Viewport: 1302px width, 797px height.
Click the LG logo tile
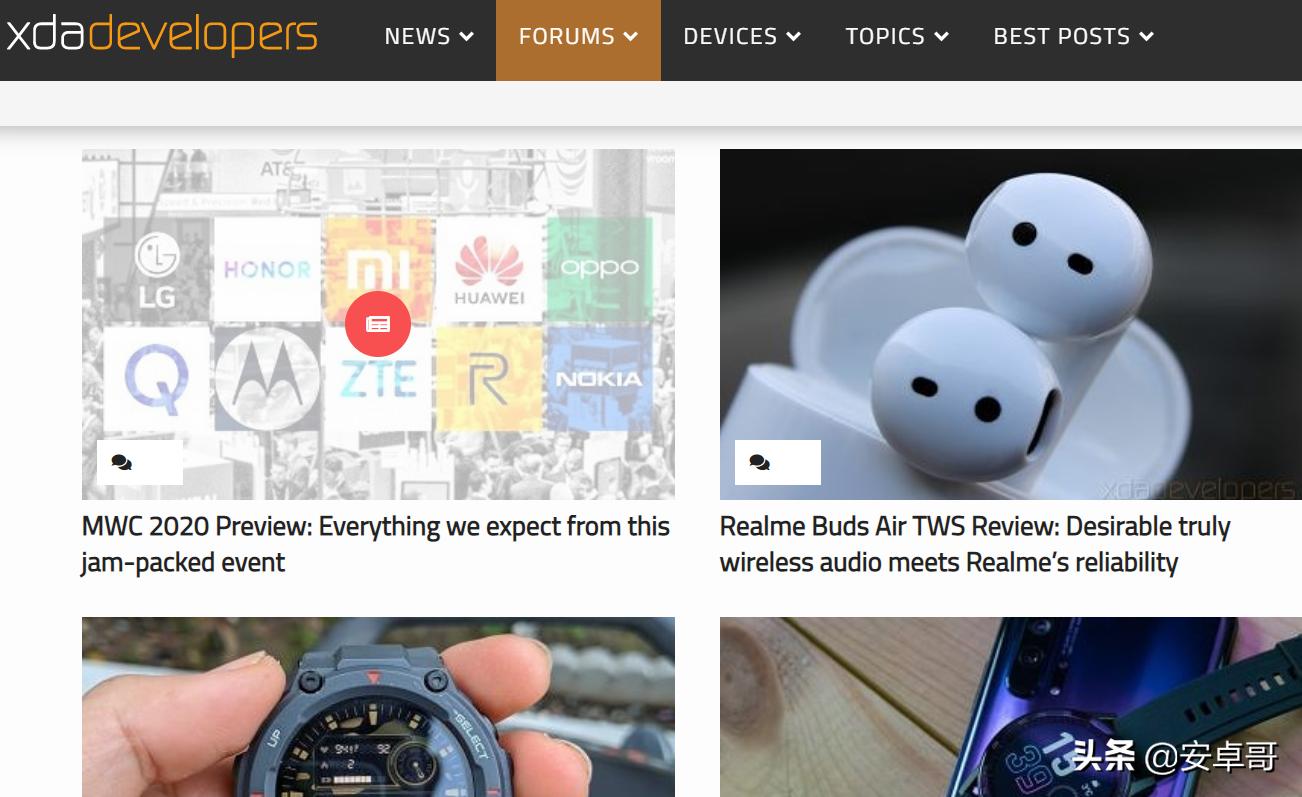157,269
